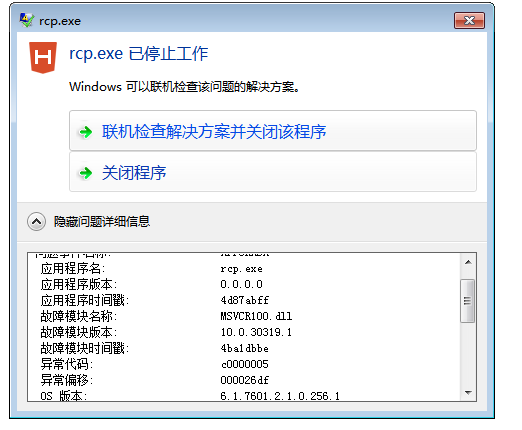Click the 应用程序名 row label
Screen dimensions: 522x430
click(x=73, y=268)
